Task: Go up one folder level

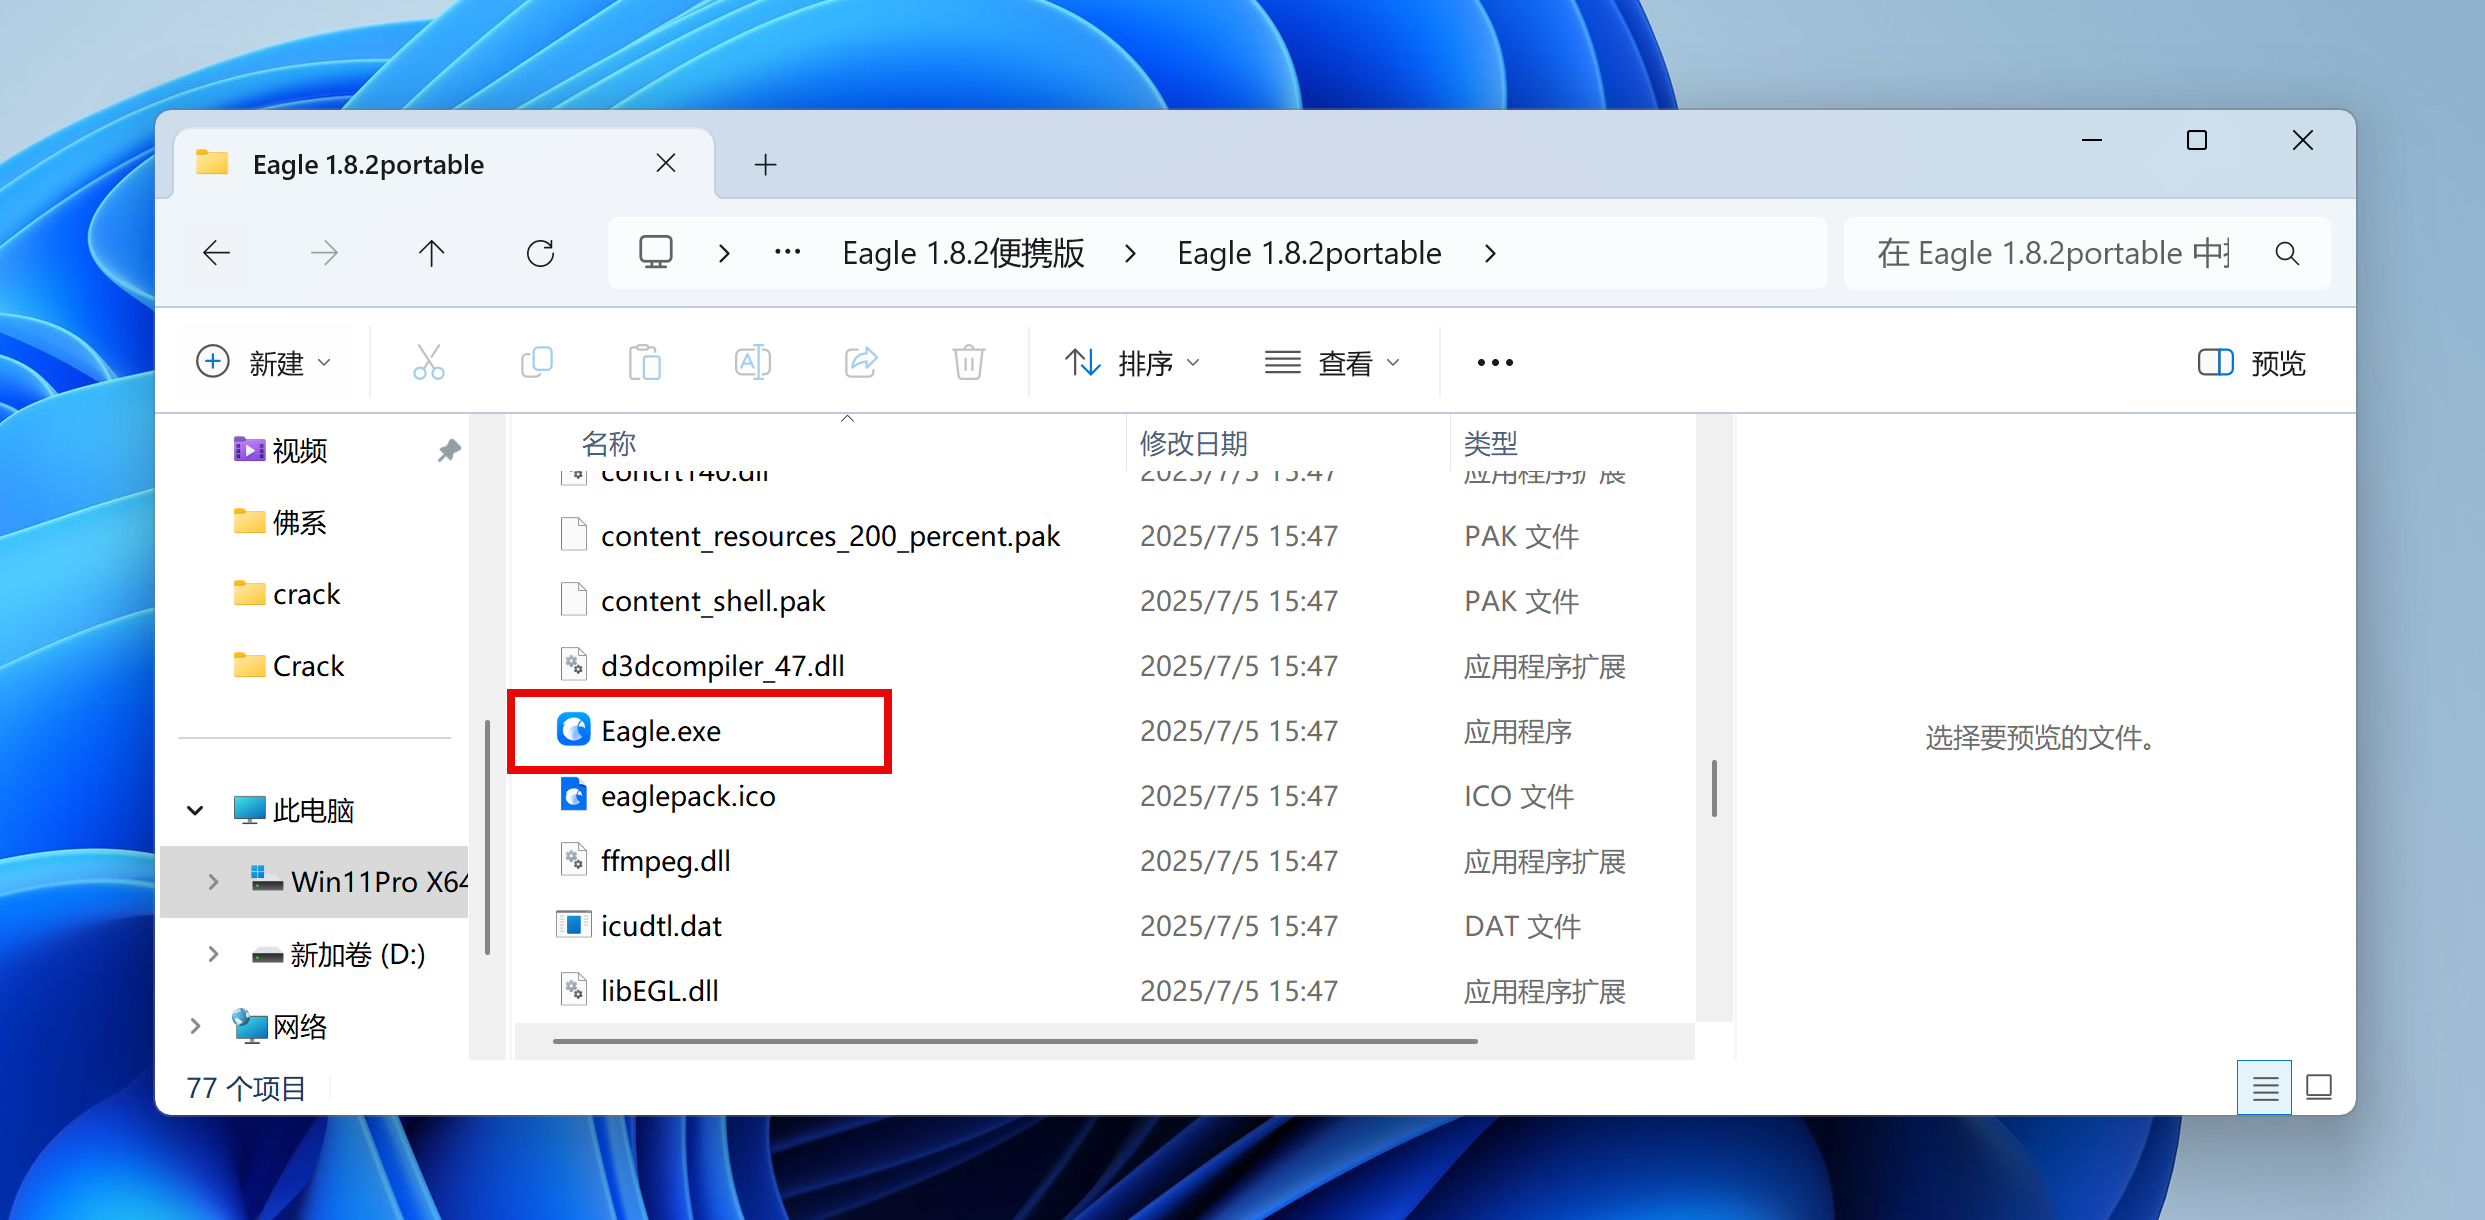Action: click(432, 253)
